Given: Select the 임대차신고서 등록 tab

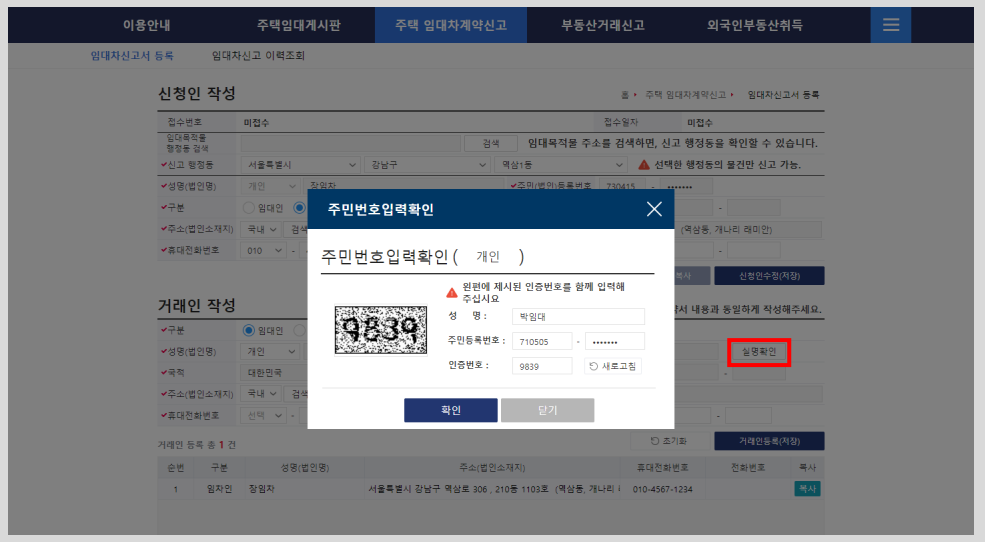Looking at the screenshot, I should (x=132, y=56).
